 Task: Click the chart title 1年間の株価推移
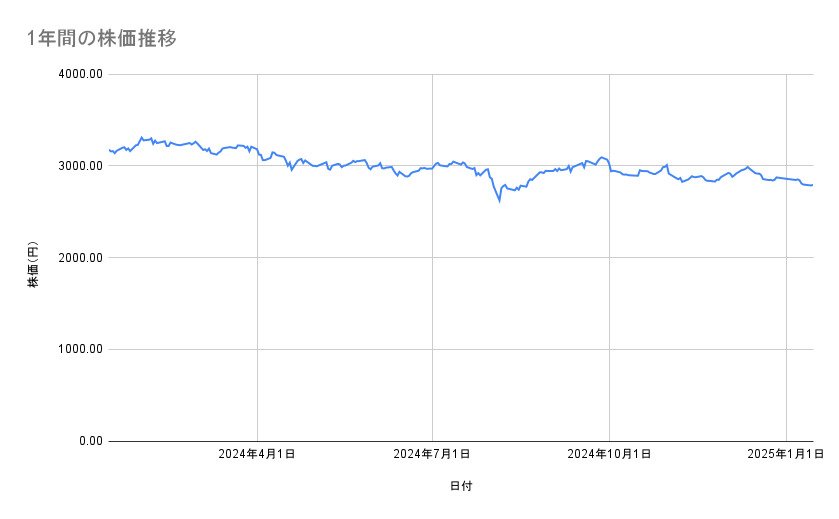coord(103,38)
